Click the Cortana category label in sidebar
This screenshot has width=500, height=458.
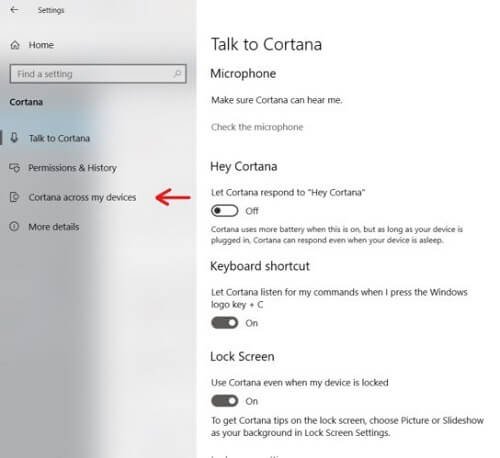pyautogui.click(x=26, y=102)
